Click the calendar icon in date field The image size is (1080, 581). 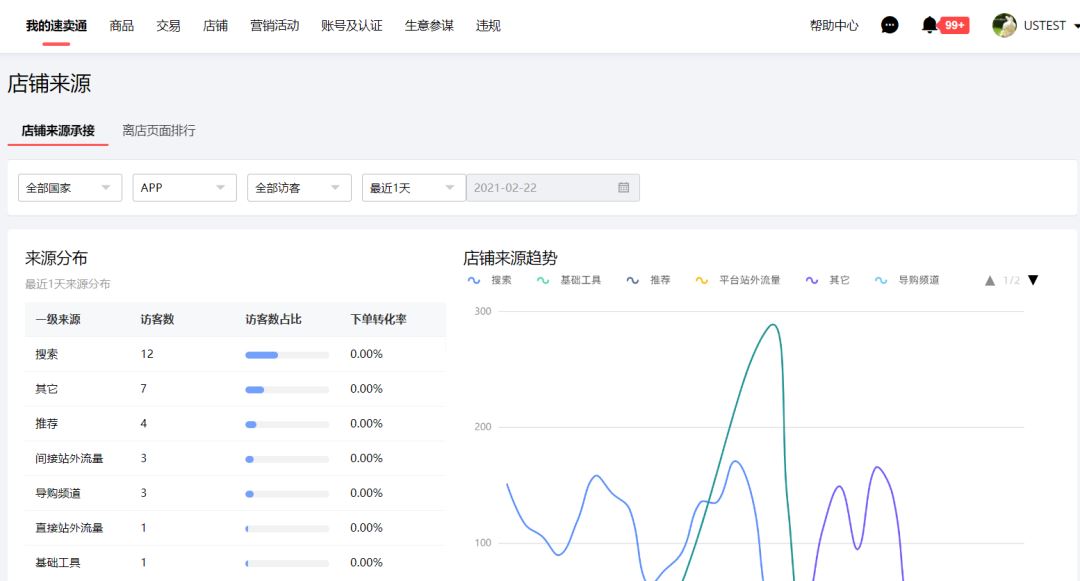(623, 187)
